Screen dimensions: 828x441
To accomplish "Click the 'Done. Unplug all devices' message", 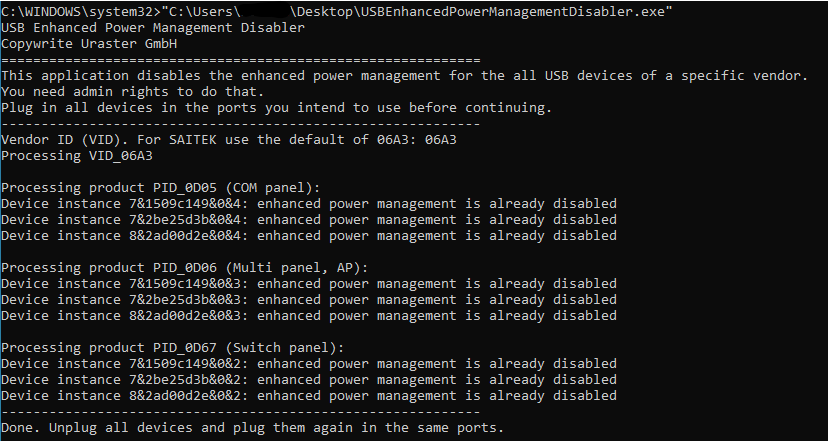I will pyautogui.click(x=252, y=427).
